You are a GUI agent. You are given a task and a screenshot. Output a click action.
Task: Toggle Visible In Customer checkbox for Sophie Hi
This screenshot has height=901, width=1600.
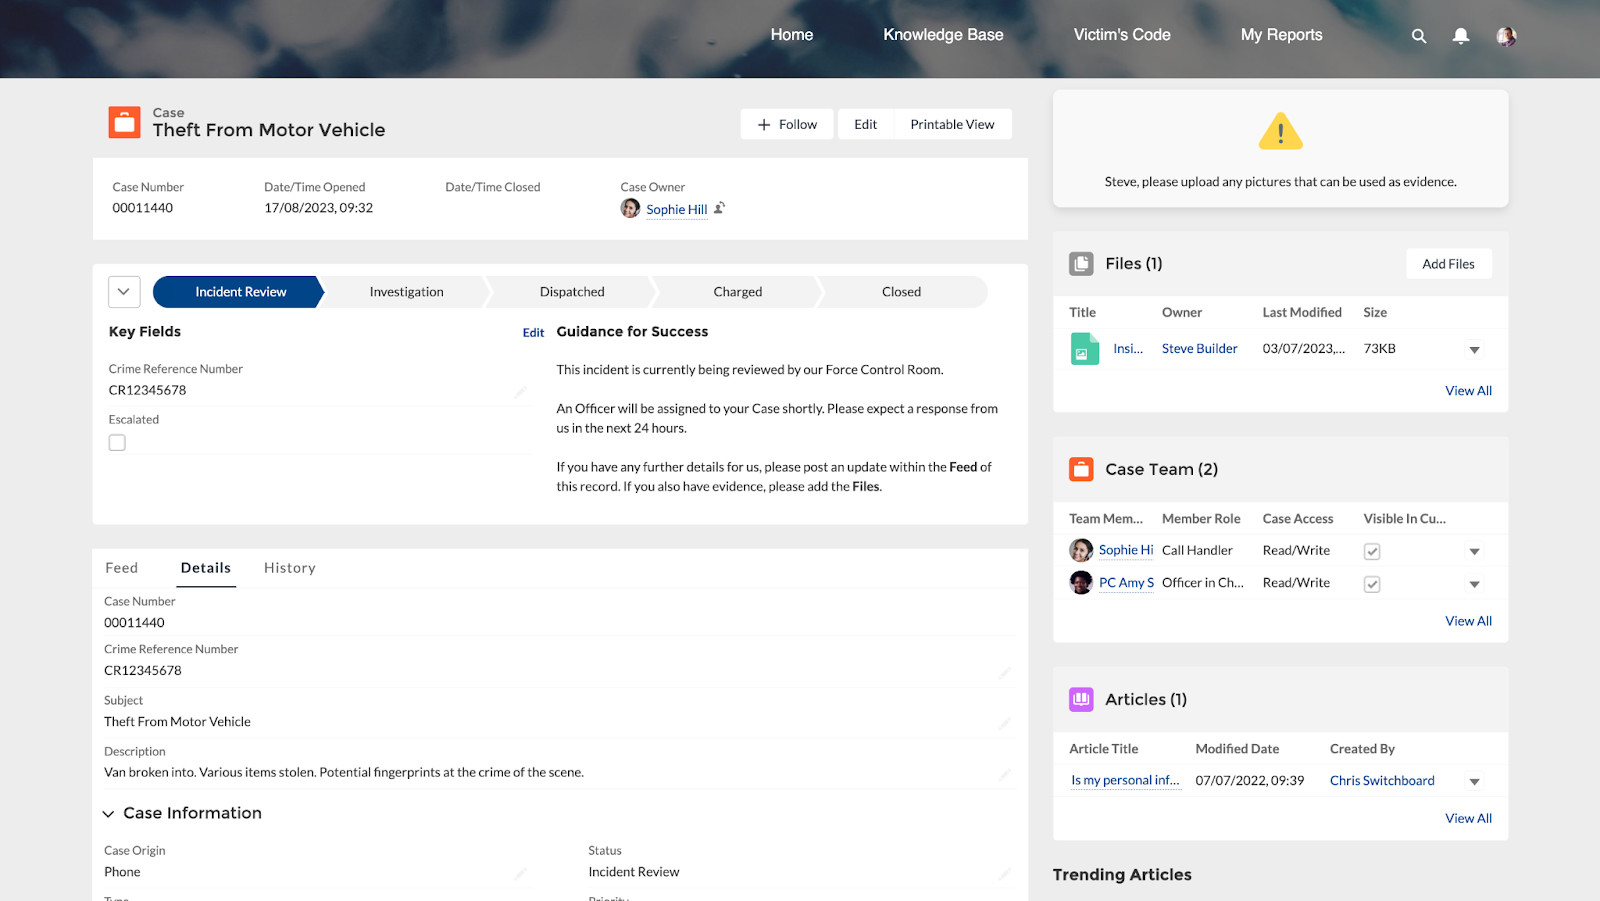[1372, 551]
